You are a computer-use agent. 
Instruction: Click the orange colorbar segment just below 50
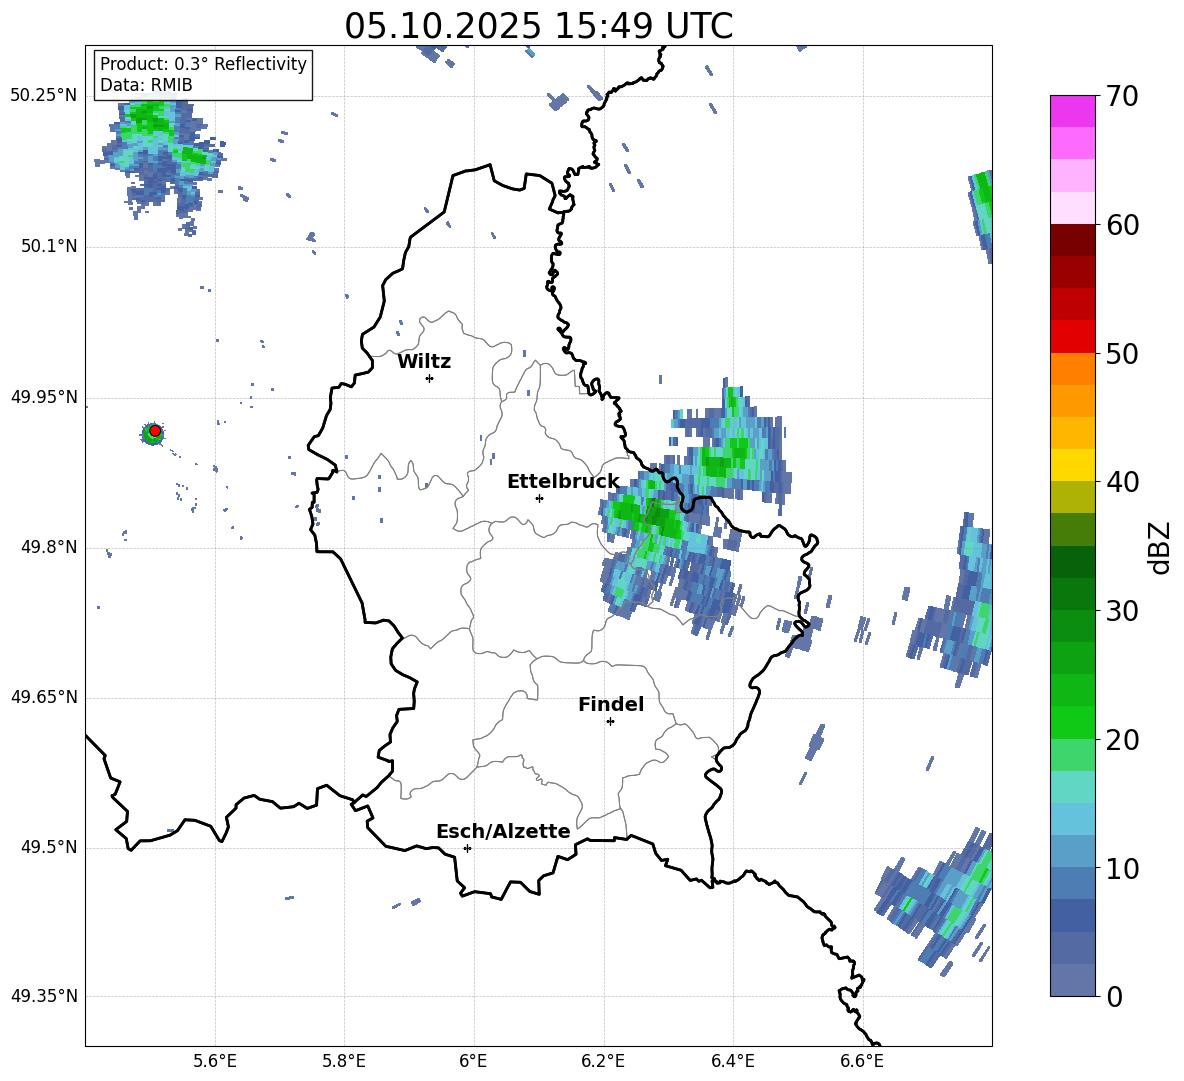[1072, 368]
